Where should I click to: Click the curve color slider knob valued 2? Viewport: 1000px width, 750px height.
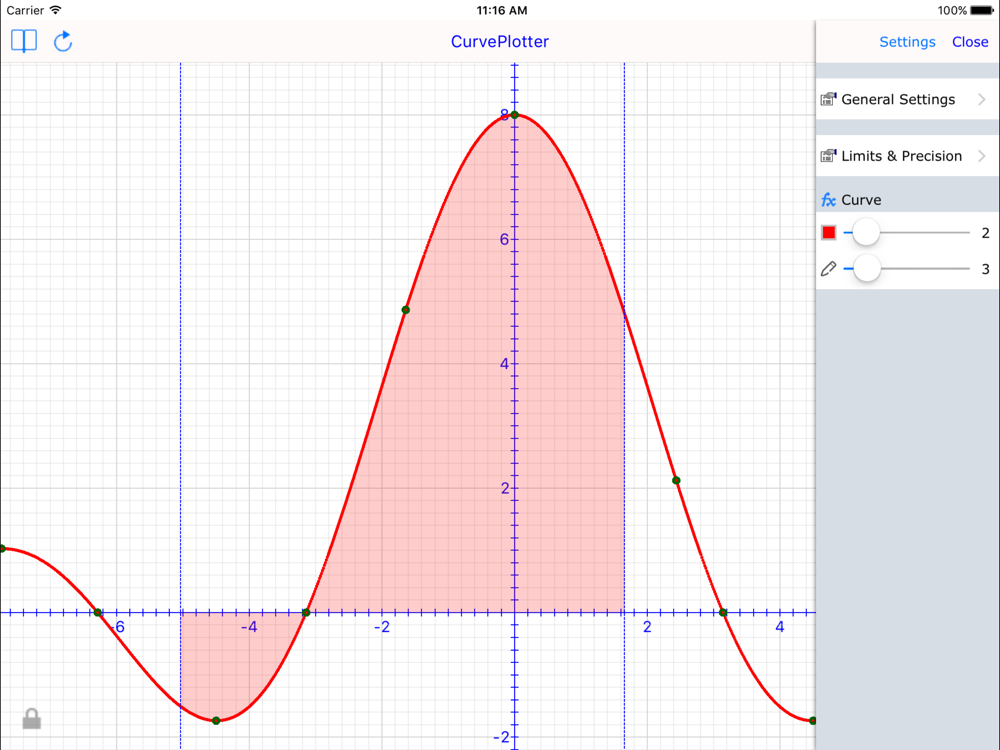tap(866, 233)
